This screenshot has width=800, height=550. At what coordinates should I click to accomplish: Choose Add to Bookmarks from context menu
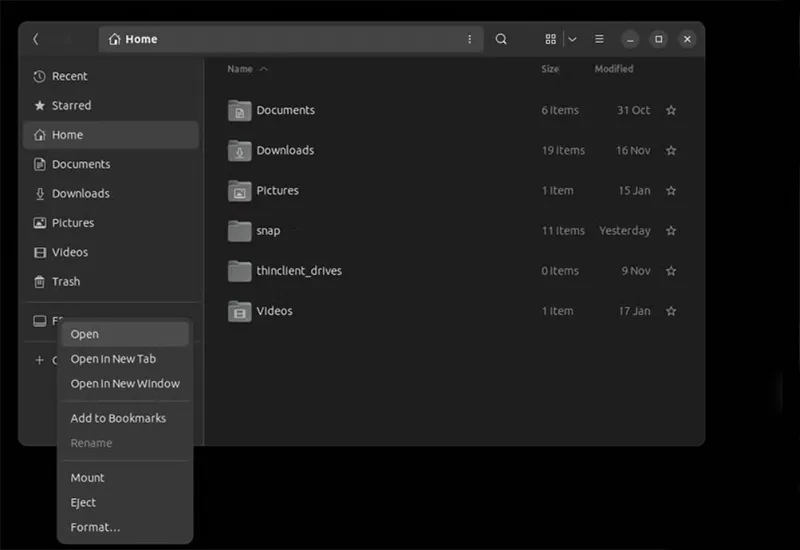pos(118,418)
